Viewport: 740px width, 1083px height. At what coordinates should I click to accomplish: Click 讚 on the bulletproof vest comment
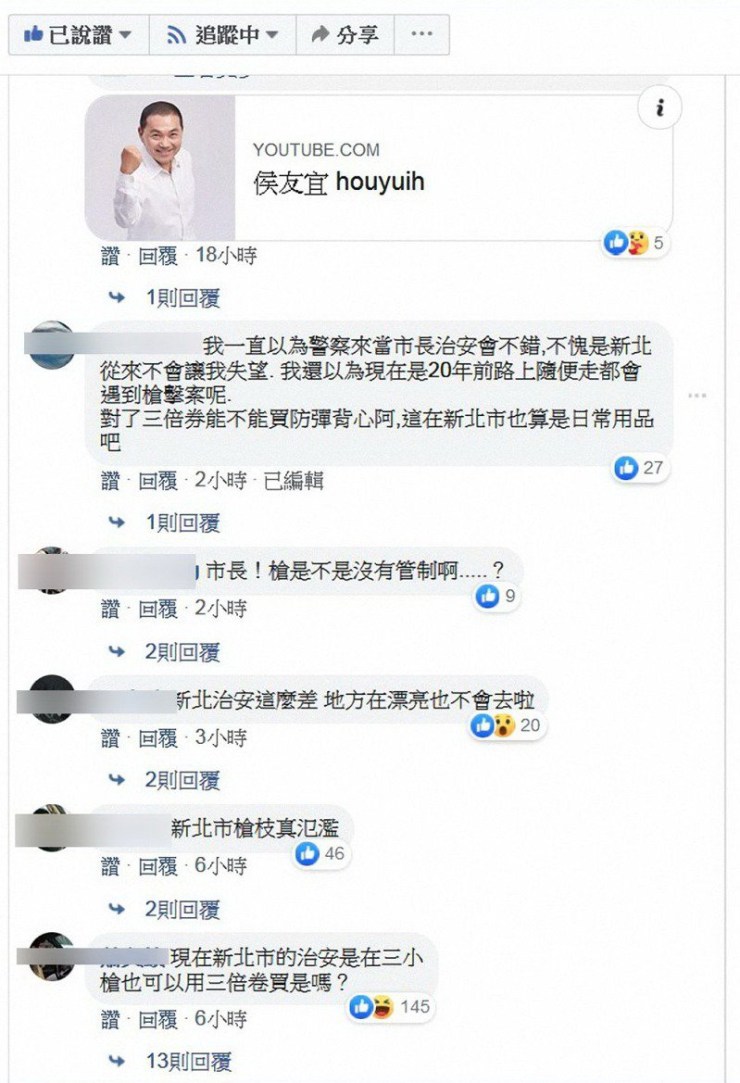pyautogui.click(x=111, y=480)
